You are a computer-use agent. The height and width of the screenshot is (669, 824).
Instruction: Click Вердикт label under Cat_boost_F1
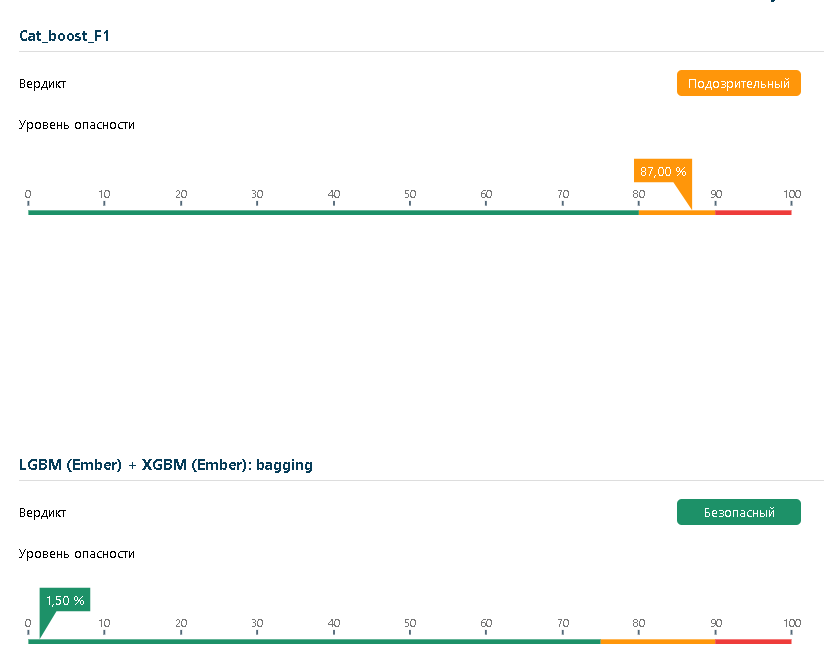point(42,84)
